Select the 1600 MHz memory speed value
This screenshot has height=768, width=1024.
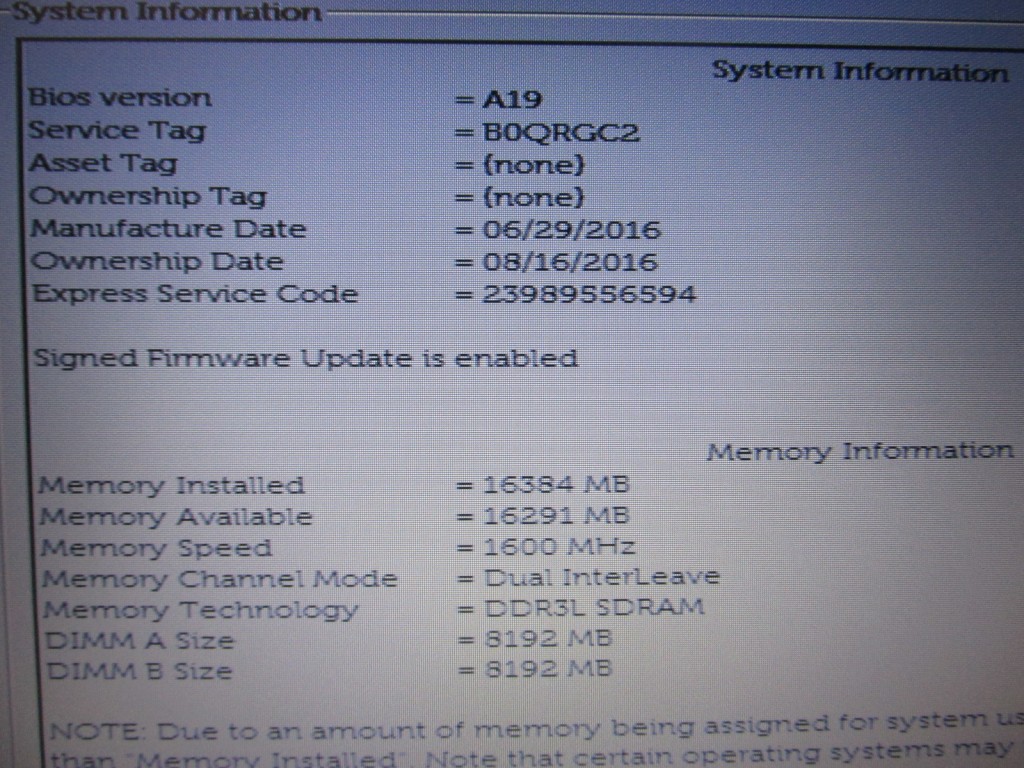[x=558, y=547]
